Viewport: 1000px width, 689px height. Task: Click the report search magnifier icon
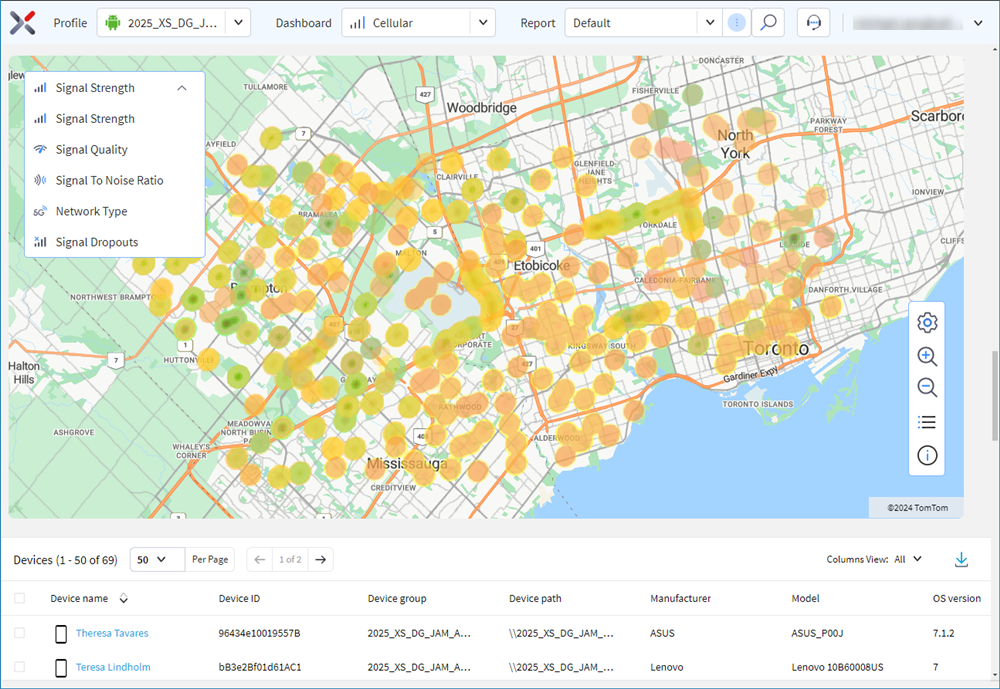768,23
